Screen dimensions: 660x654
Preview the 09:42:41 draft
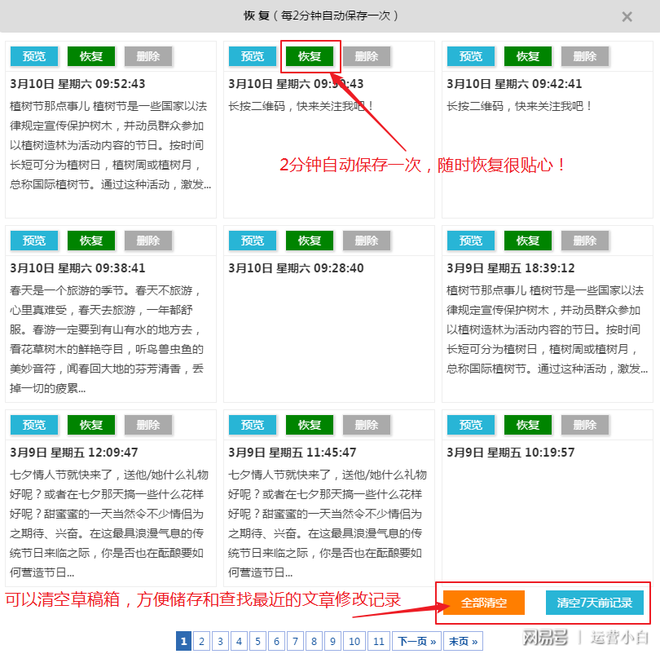[x=471, y=56]
